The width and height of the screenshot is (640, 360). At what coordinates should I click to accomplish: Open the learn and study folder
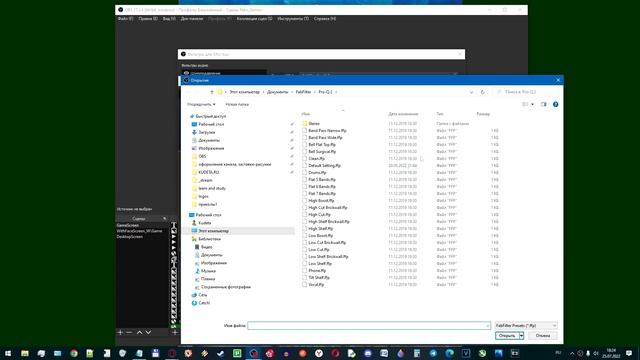(x=212, y=189)
